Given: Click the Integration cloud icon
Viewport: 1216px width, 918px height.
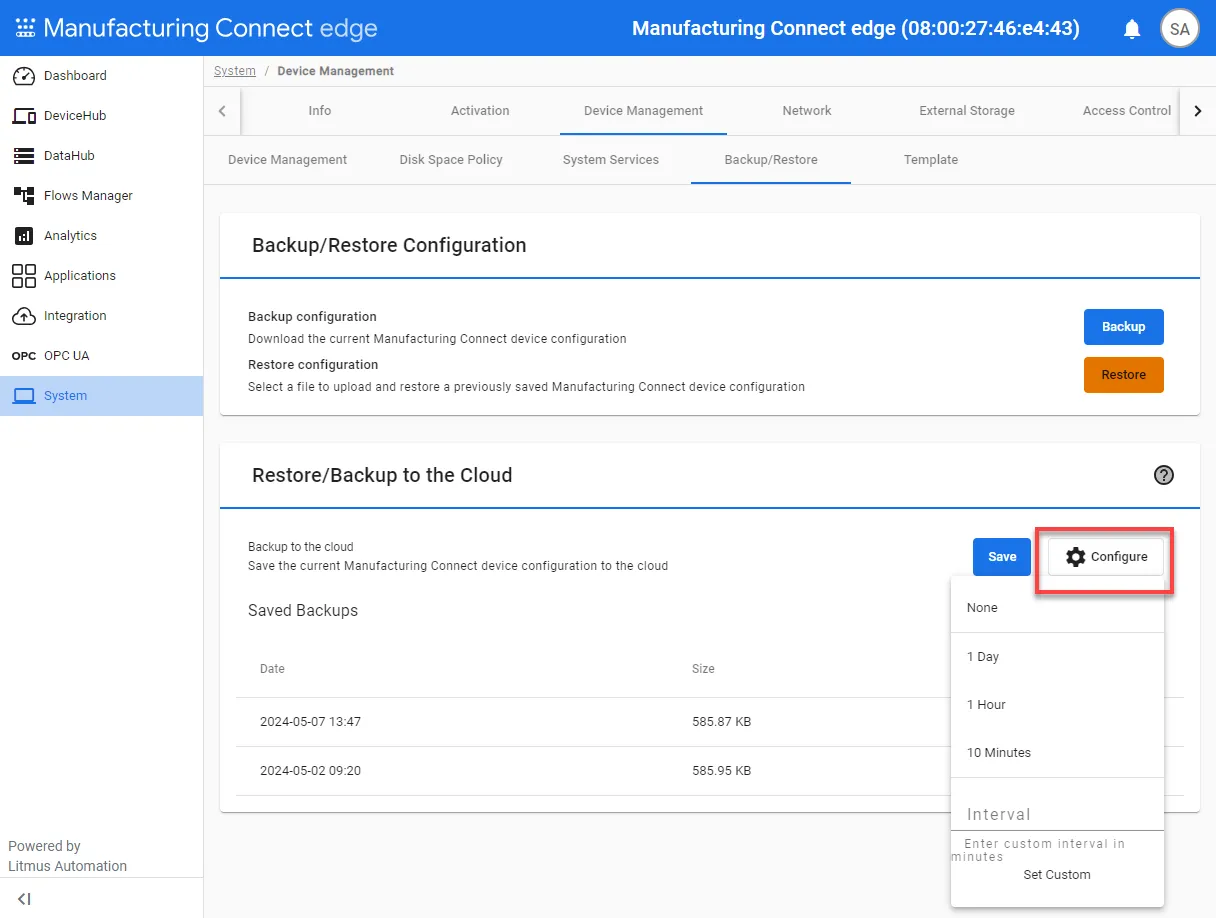Looking at the screenshot, I should click(24, 316).
